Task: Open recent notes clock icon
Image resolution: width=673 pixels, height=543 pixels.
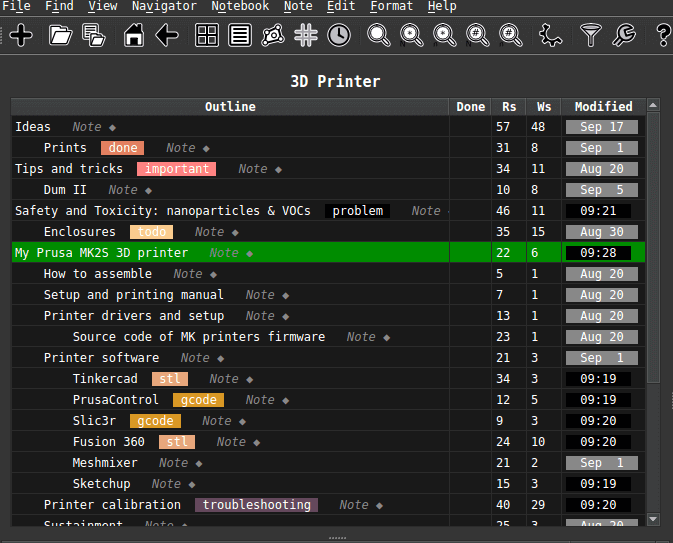Action: pyautogui.click(x=339, y=35)
